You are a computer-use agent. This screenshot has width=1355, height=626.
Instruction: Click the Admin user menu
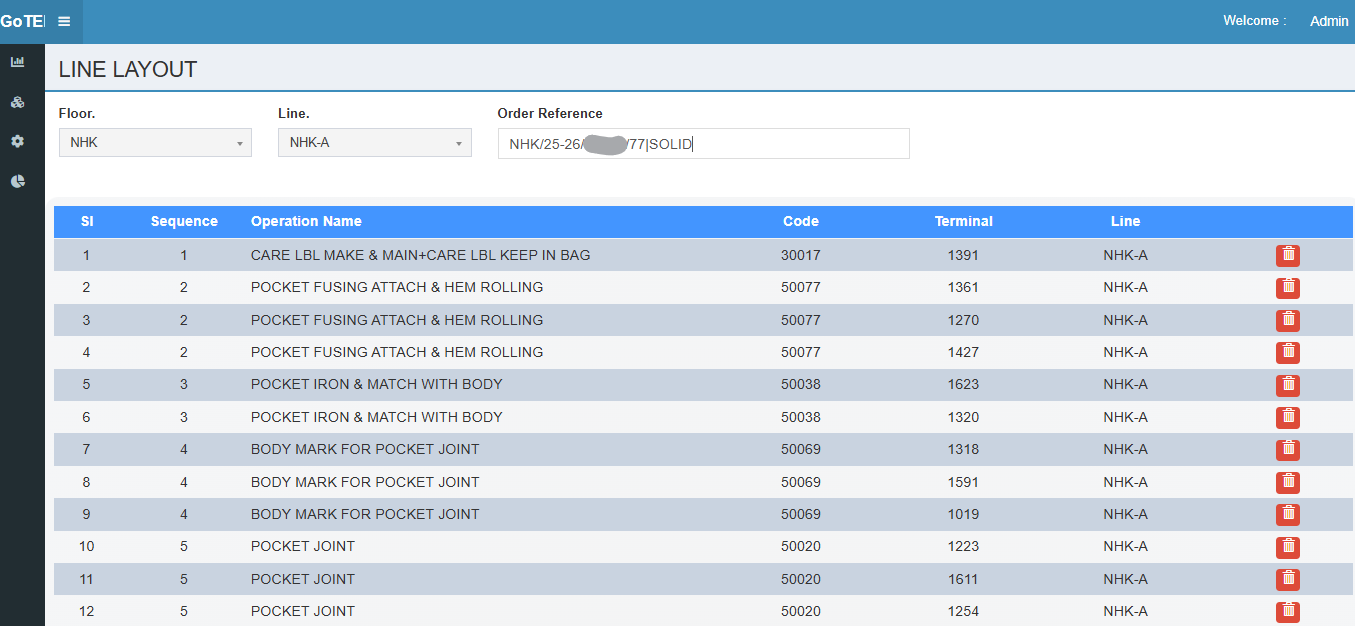pos(1328,21)
